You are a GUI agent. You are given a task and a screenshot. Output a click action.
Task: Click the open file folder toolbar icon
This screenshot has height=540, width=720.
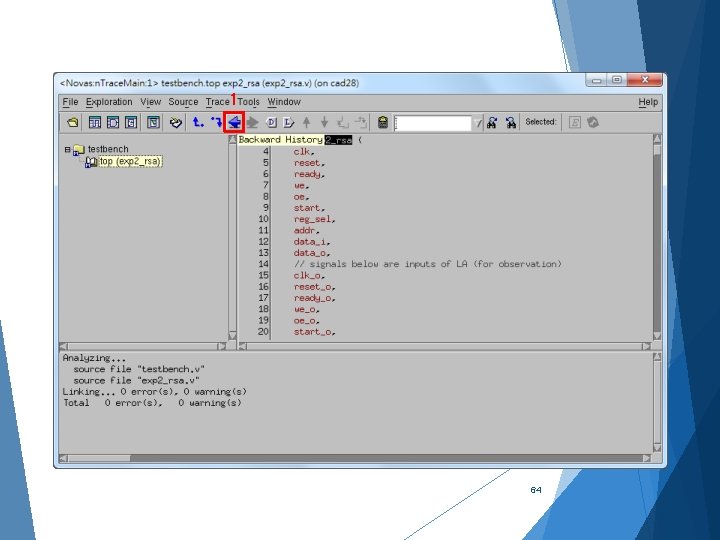[73, 123]
